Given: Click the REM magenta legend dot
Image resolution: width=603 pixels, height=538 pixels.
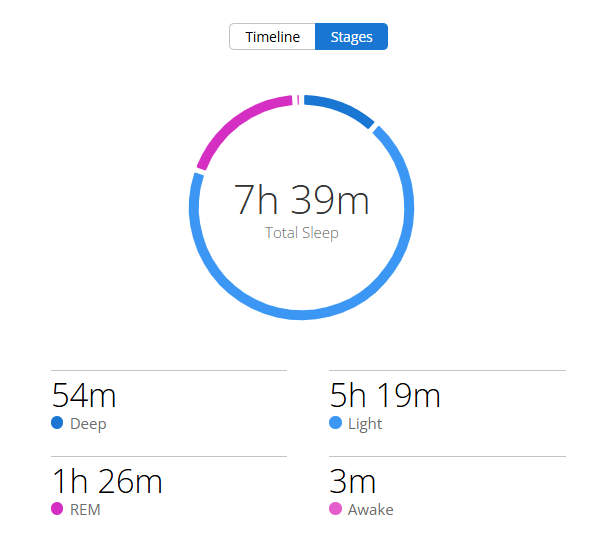Looking at the screenshot, I should click(x=57, y=509).
